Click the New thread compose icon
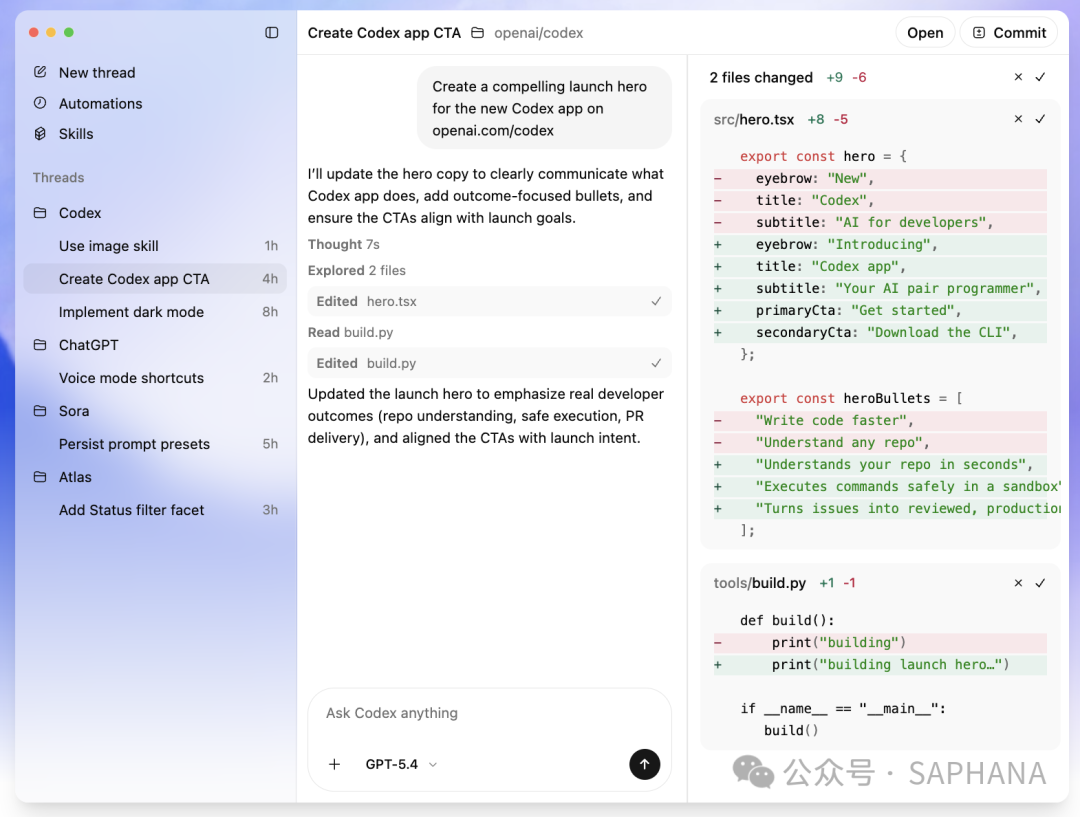Image resolution: width=1080 pixels, height=817 pixels. (40, 72)
